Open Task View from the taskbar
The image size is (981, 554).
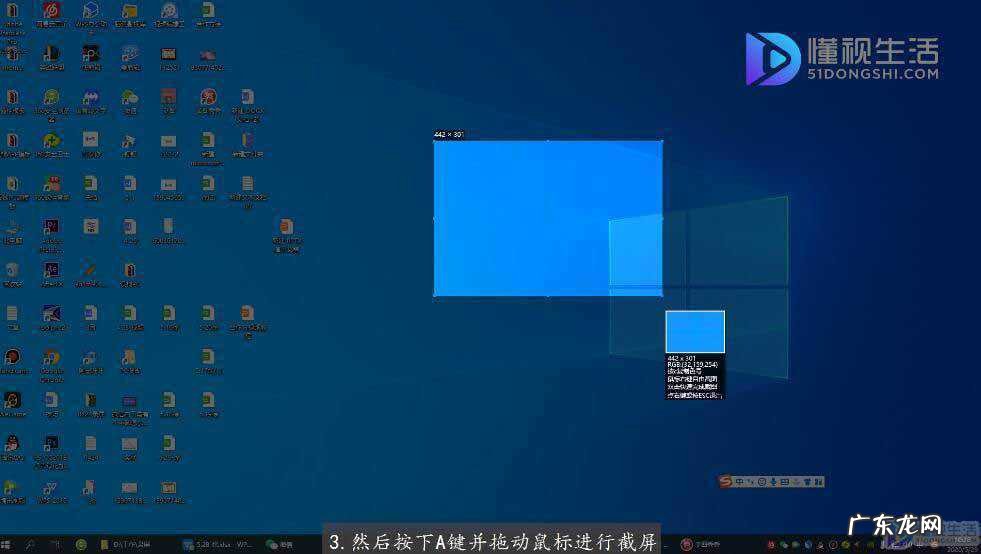pyautogui.click(x=55, y=545)
